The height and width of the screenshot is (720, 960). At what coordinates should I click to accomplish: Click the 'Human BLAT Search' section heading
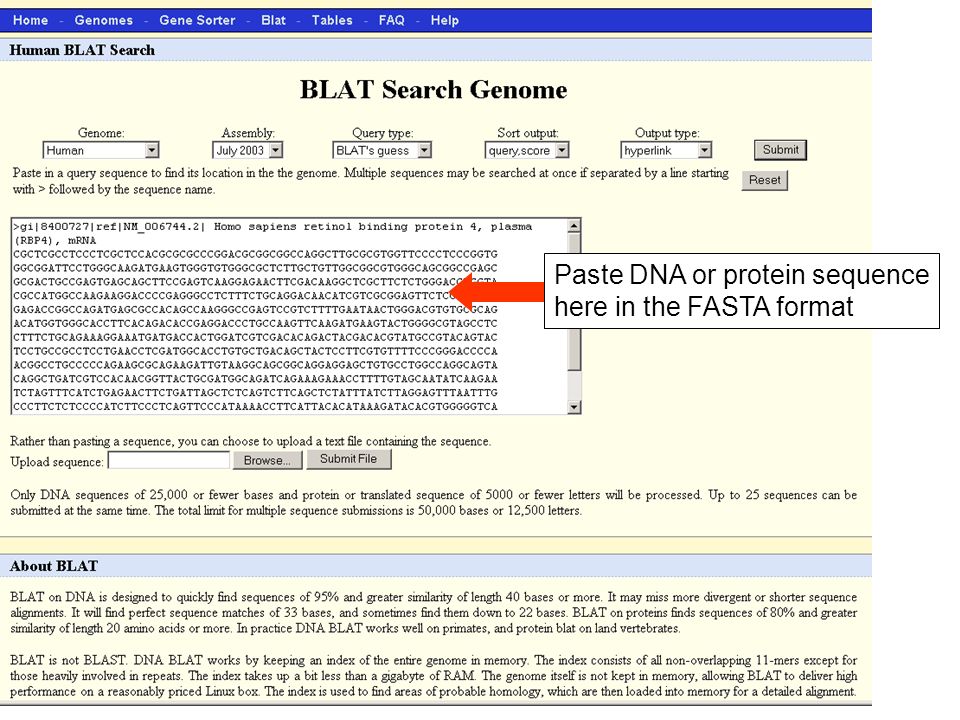click(x=82, y=50)
